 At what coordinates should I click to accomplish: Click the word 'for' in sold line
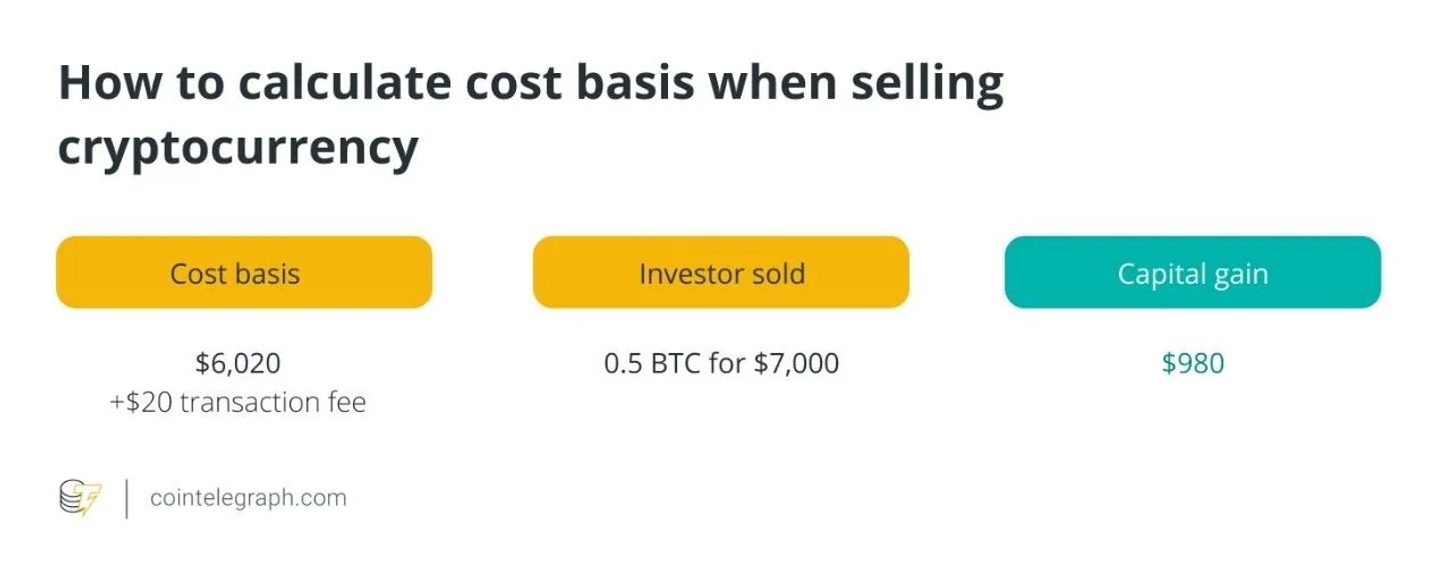[726, 362]
